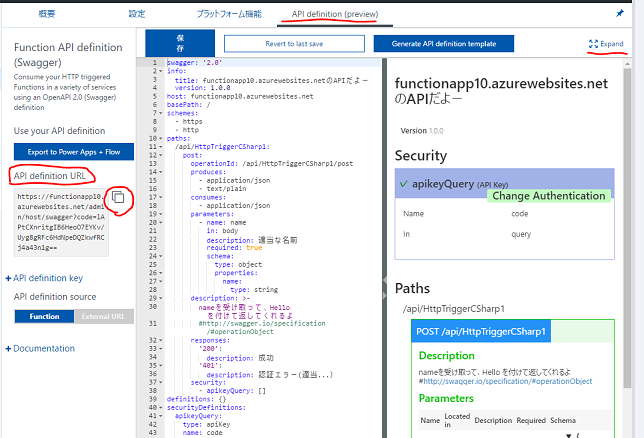This screenshot has width=644, height=438.
Task: Click the plus icon before API definition key
Action: point(8,279)
